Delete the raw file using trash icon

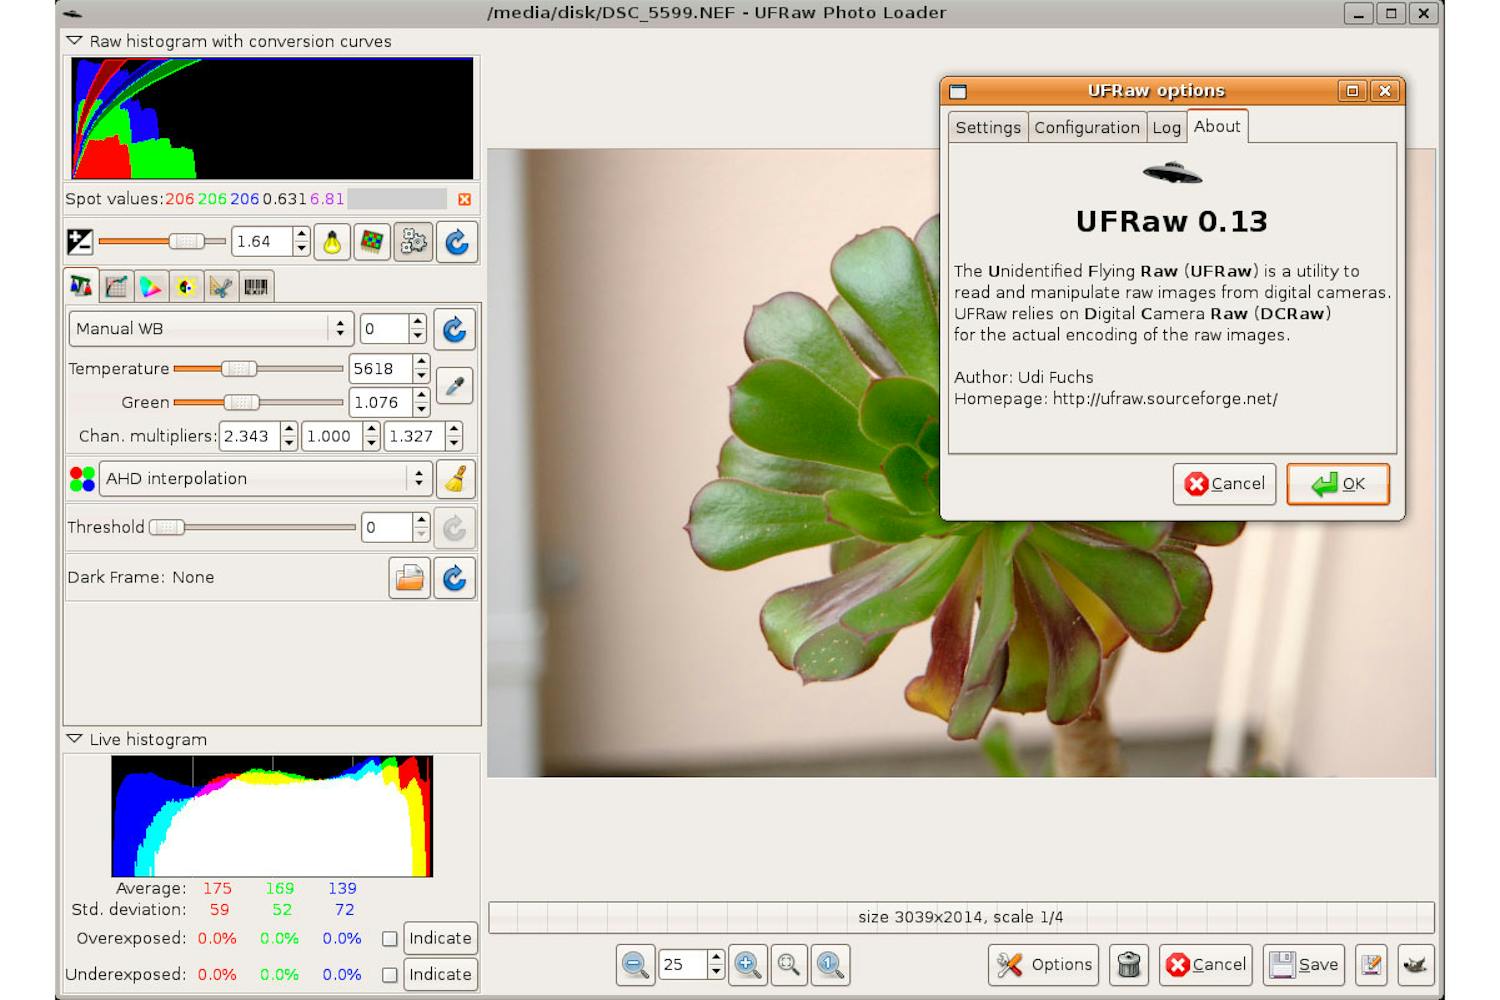1129,964
